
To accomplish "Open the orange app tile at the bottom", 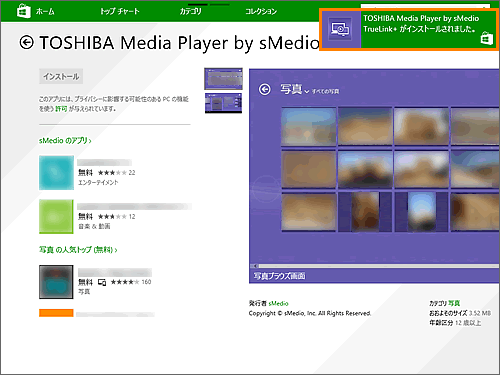I will [56, 313].
